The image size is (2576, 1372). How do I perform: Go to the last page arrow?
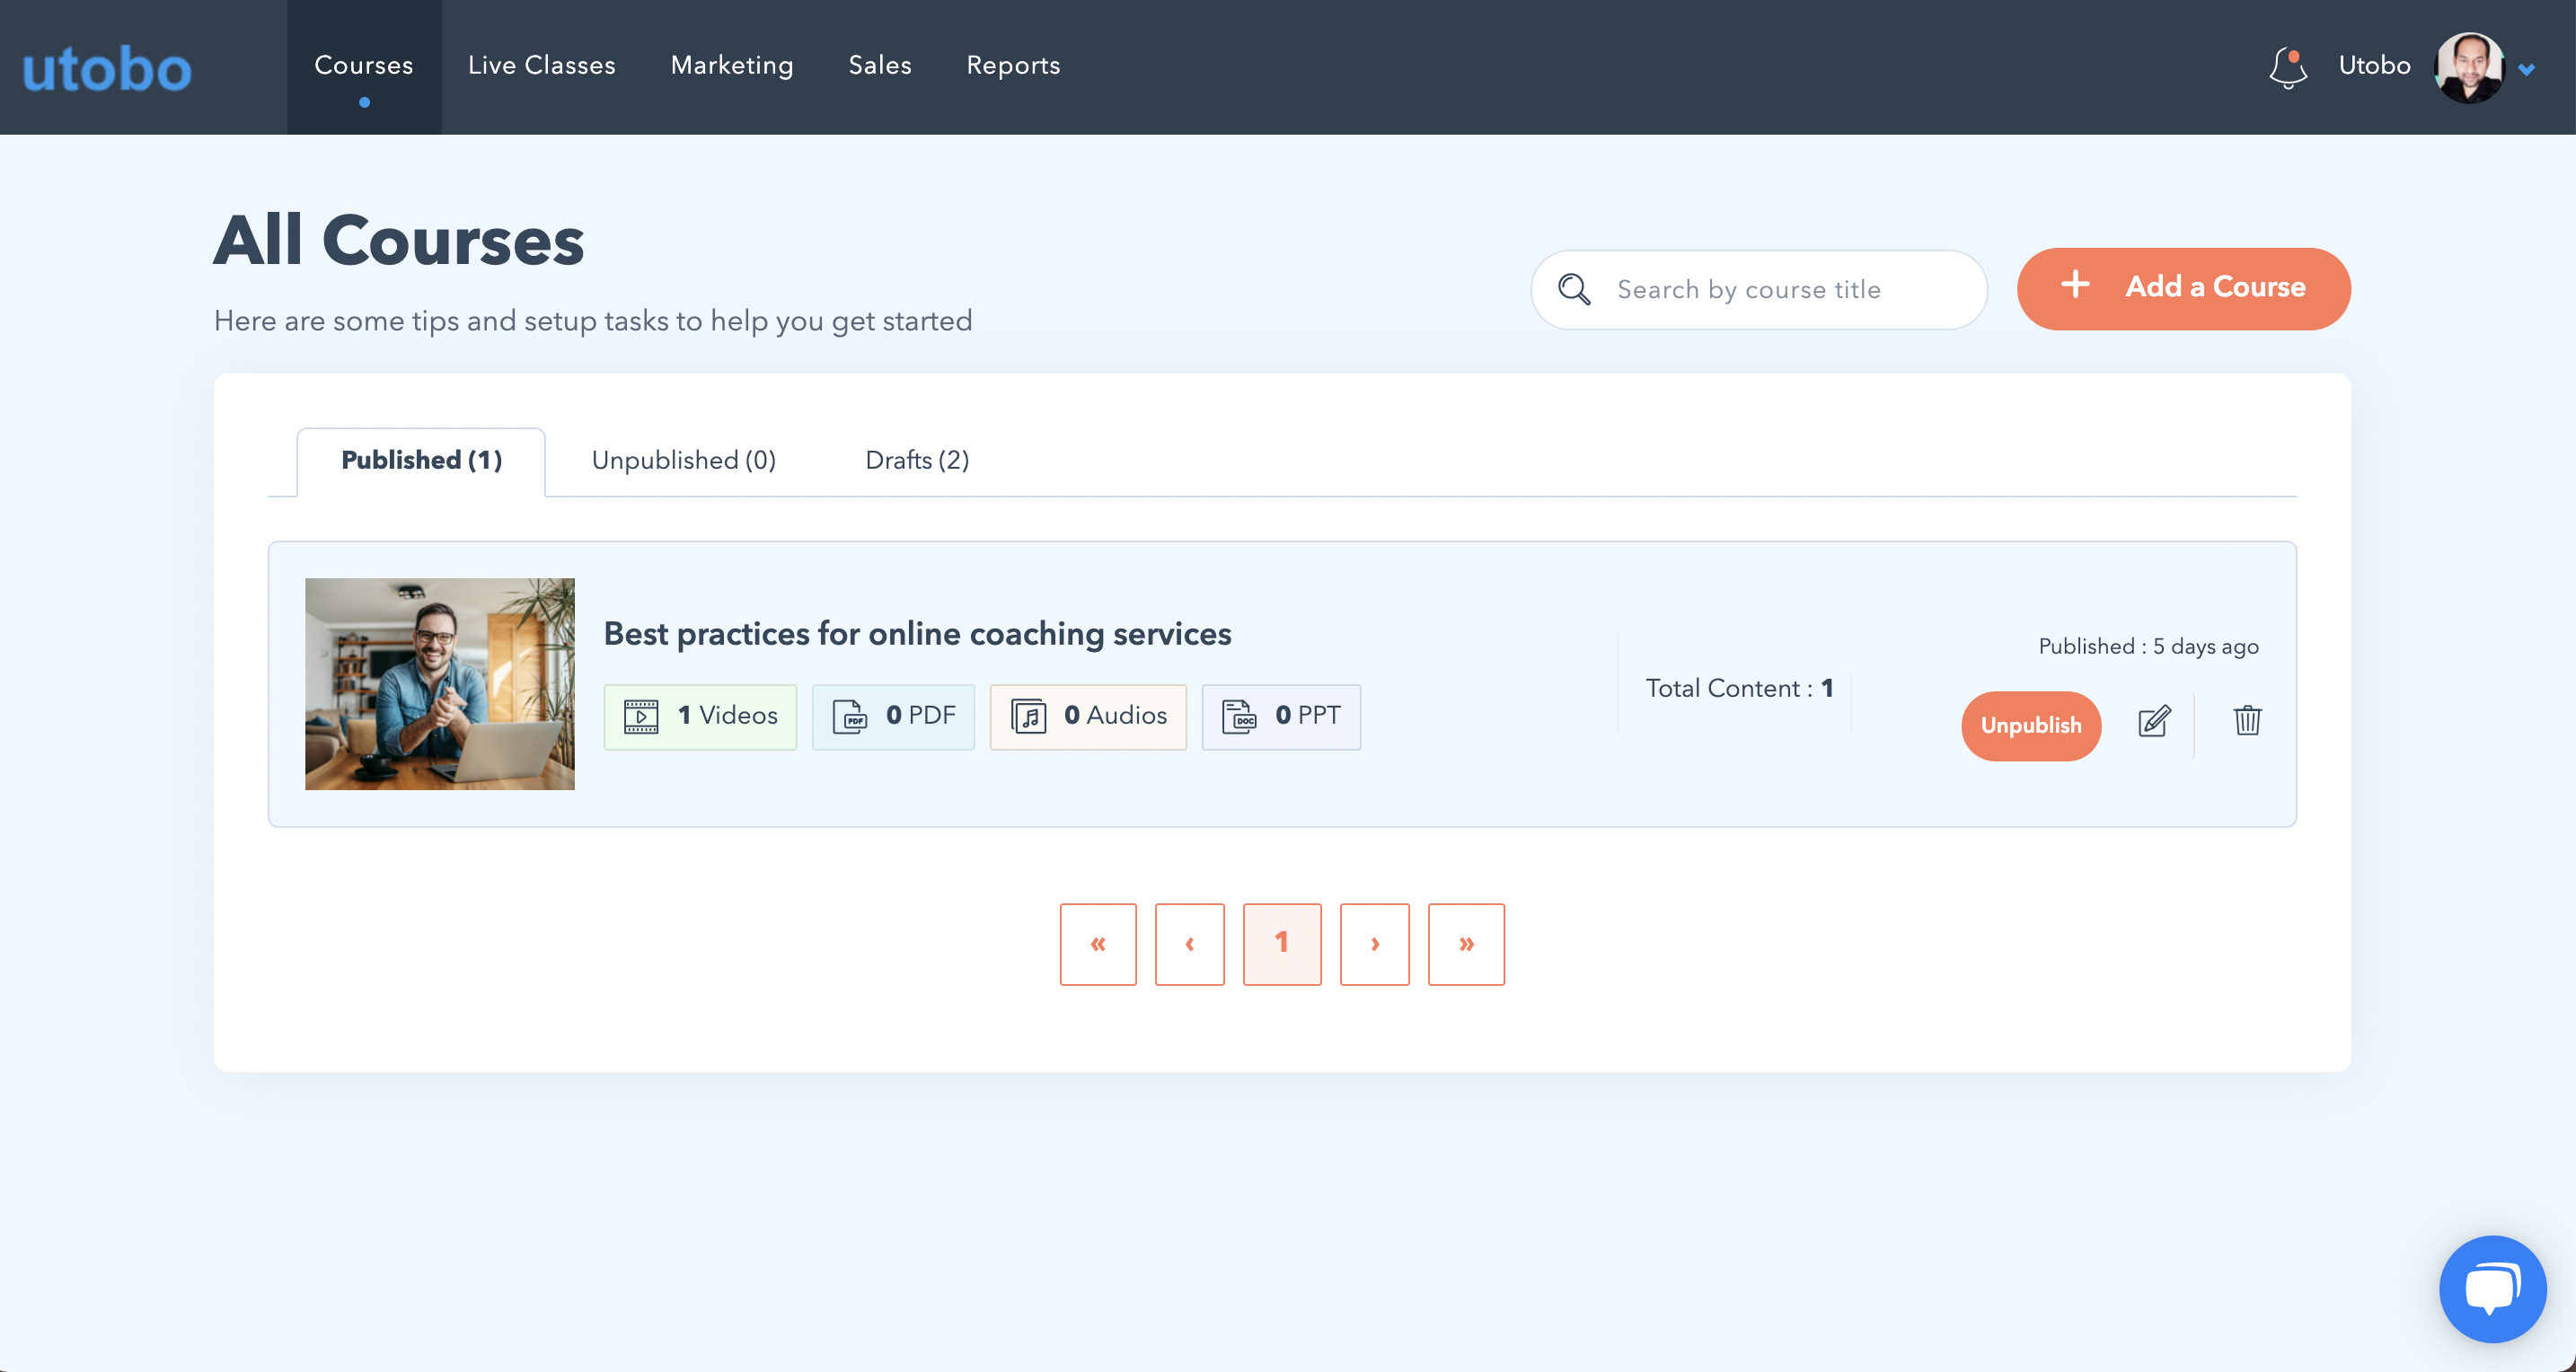point(1466,944)
